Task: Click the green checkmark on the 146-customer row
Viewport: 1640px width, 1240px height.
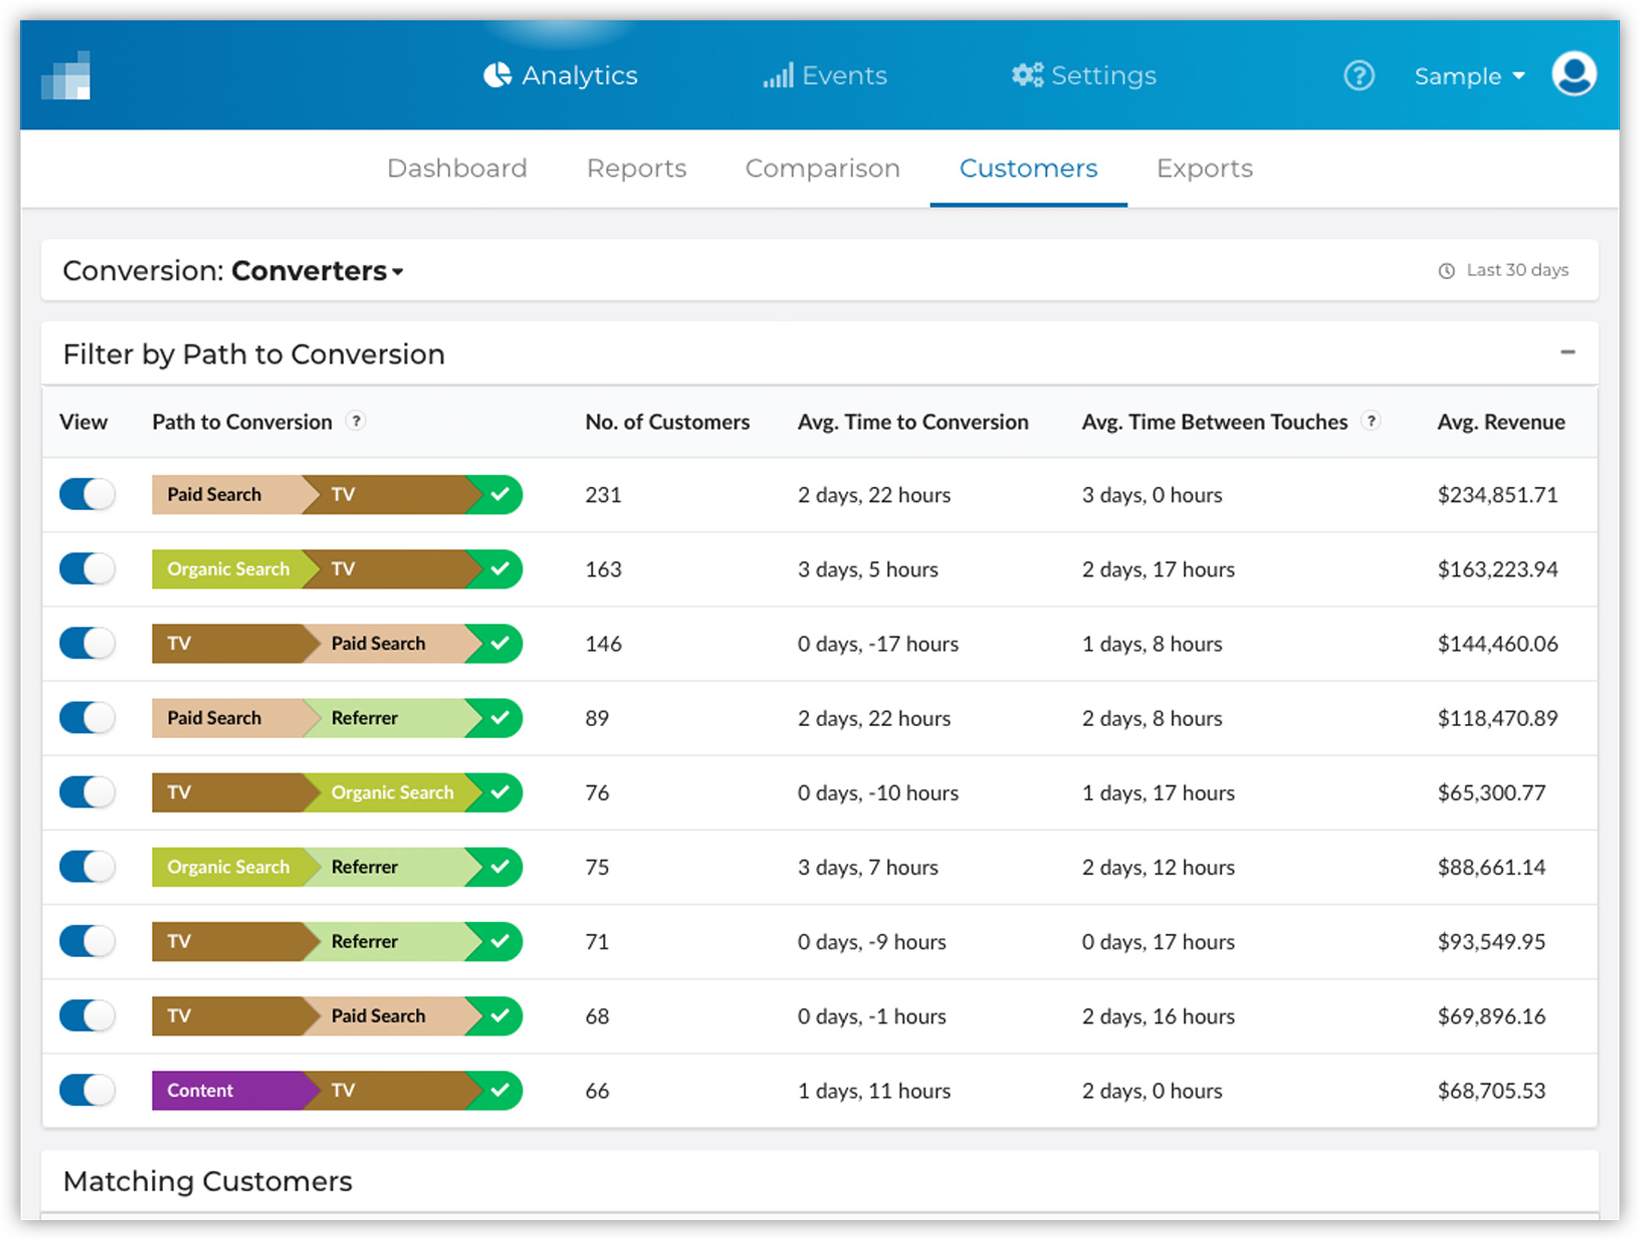Action: 500,643
